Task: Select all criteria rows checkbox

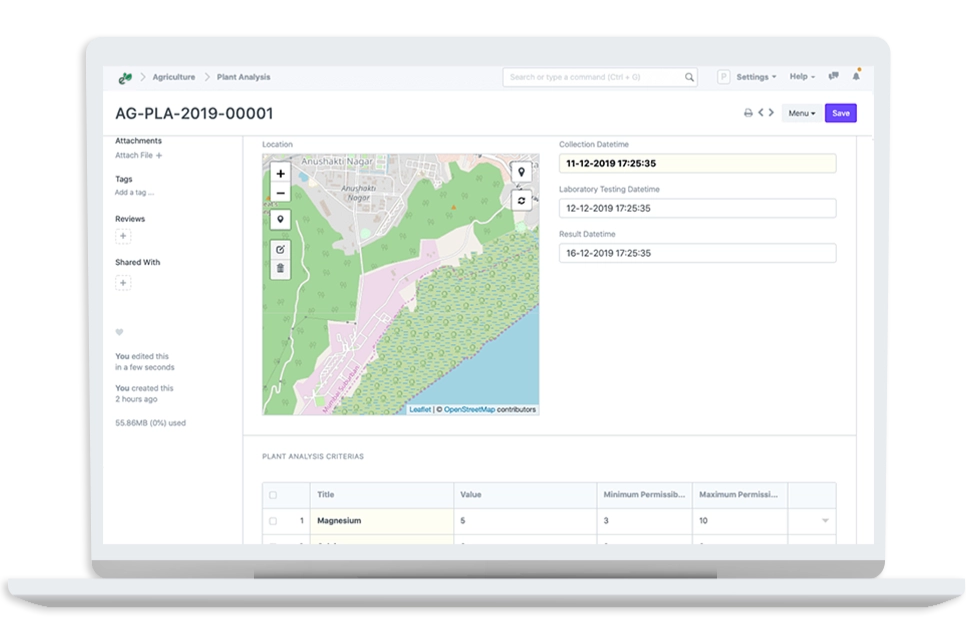Action: 273,495
